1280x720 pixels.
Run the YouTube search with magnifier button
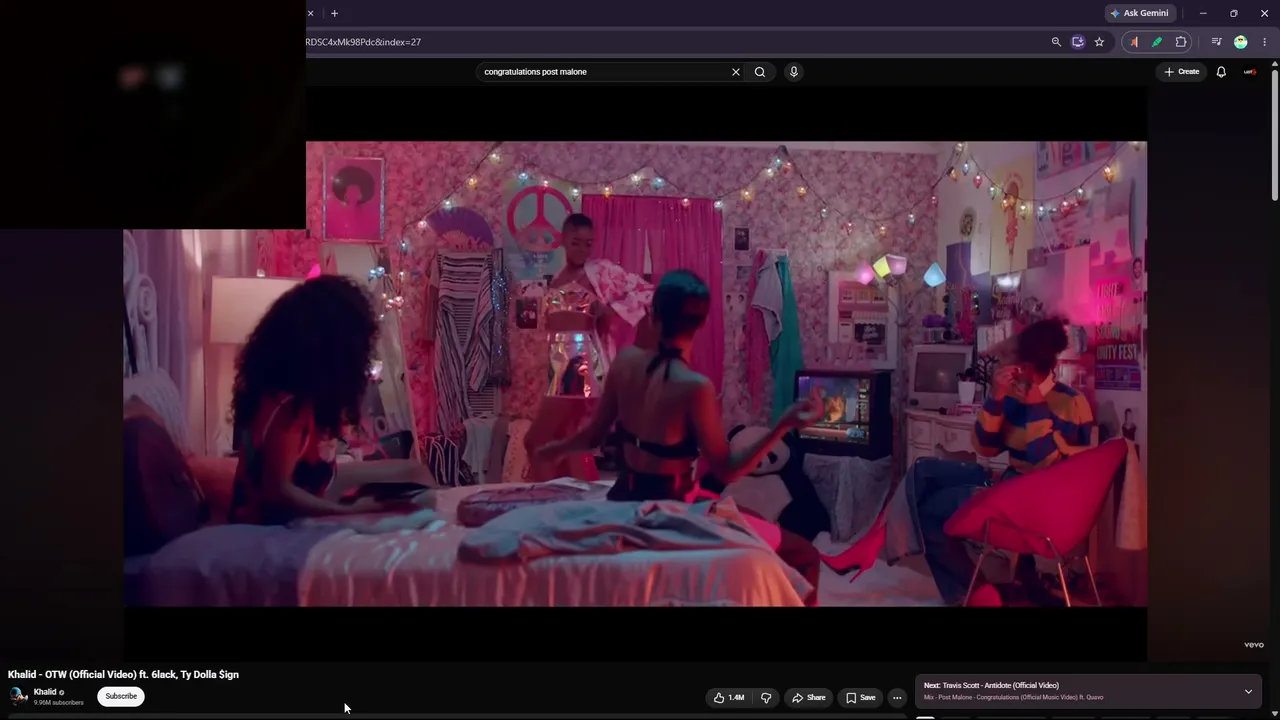[760, 72]
